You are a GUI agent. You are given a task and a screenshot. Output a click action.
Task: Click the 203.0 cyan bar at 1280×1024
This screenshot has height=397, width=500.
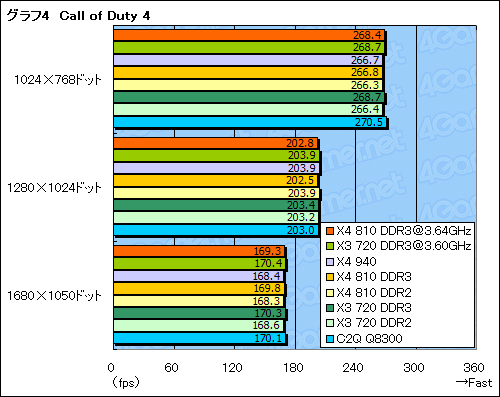tap(216, 230)
